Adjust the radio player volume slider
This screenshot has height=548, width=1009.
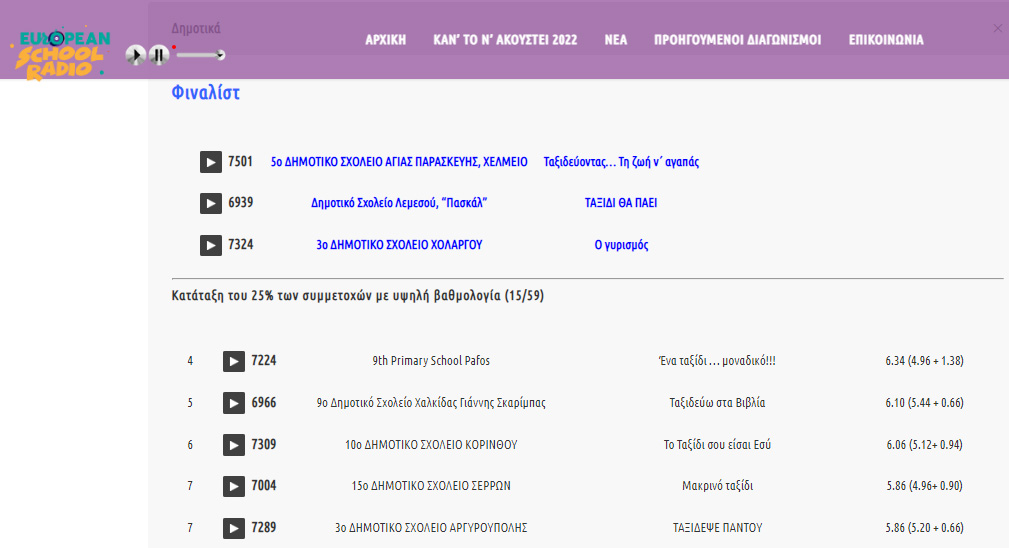[x=198, y=55]
